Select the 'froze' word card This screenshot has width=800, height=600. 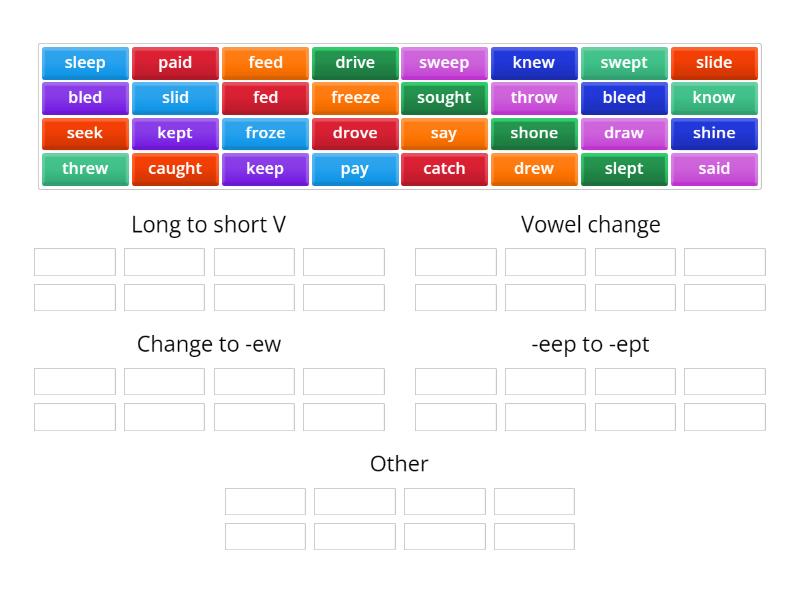[264, 133]
